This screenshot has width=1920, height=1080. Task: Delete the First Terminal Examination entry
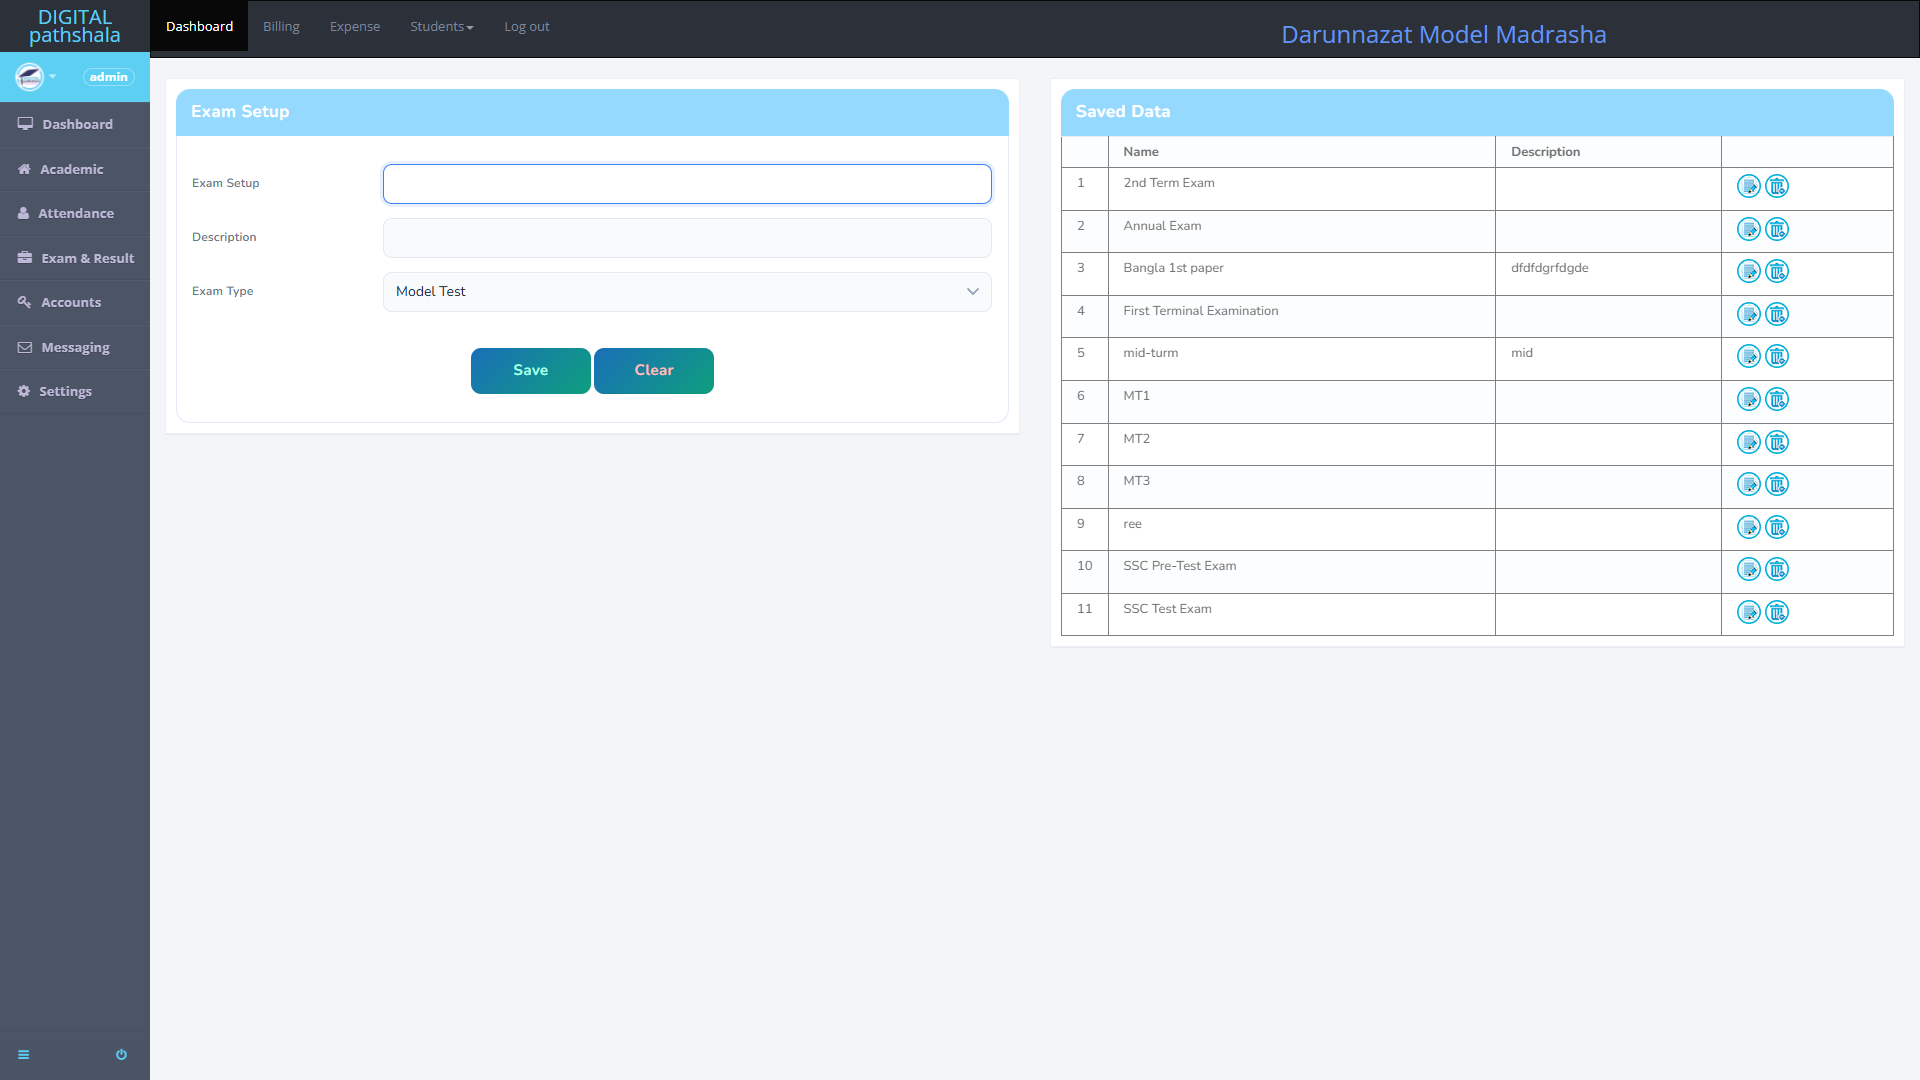pyautogui.click(x=1777, y=315)
